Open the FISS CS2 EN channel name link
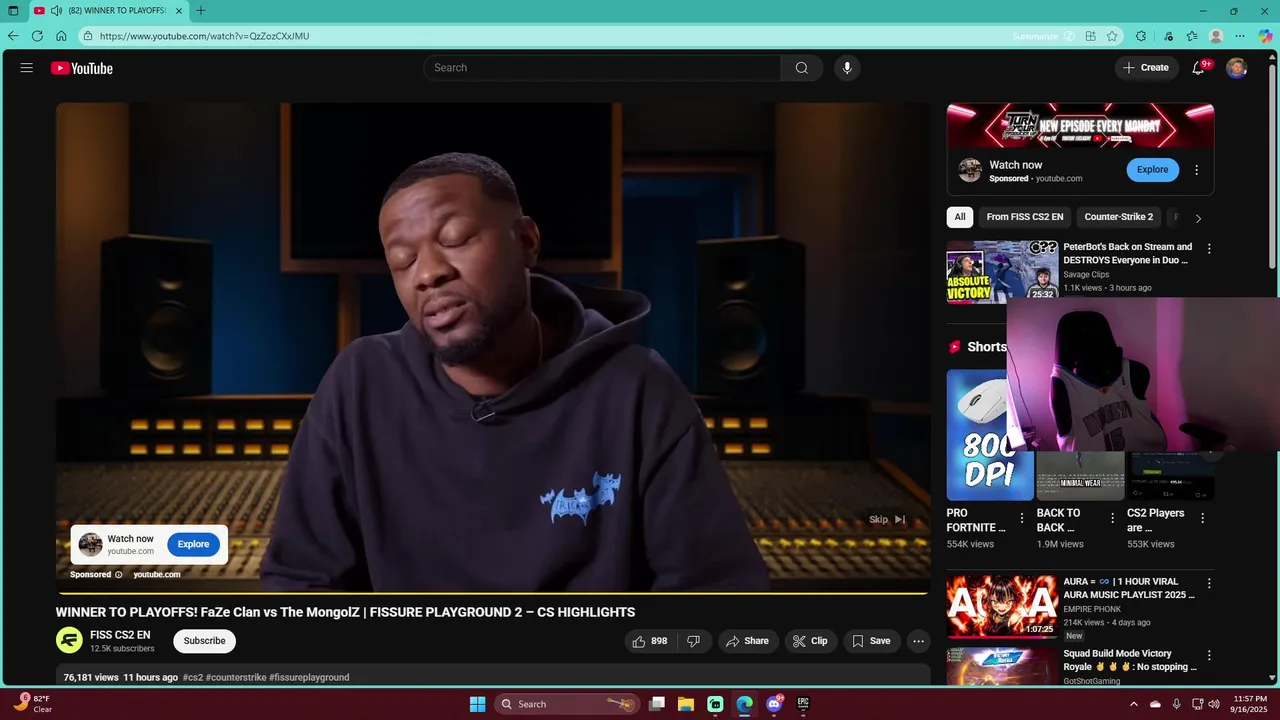This screenshot has height=720, width=1280. pos(120,635)
